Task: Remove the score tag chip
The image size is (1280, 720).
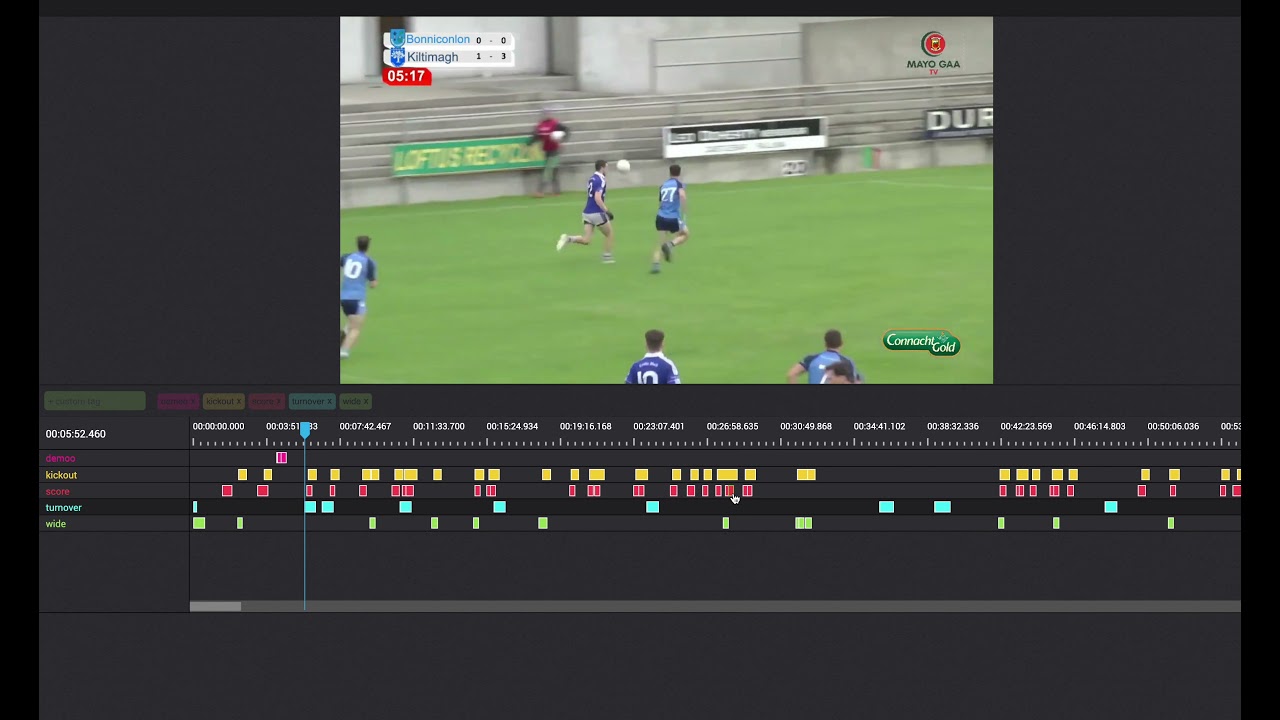Action: 279,401
